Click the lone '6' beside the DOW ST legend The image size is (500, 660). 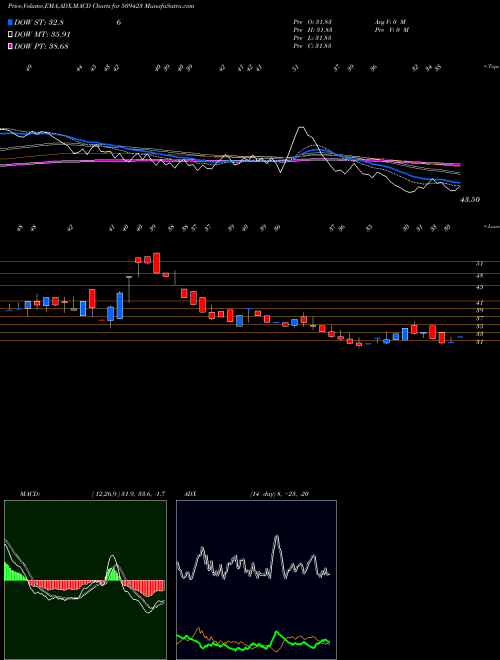click(119, 22)
